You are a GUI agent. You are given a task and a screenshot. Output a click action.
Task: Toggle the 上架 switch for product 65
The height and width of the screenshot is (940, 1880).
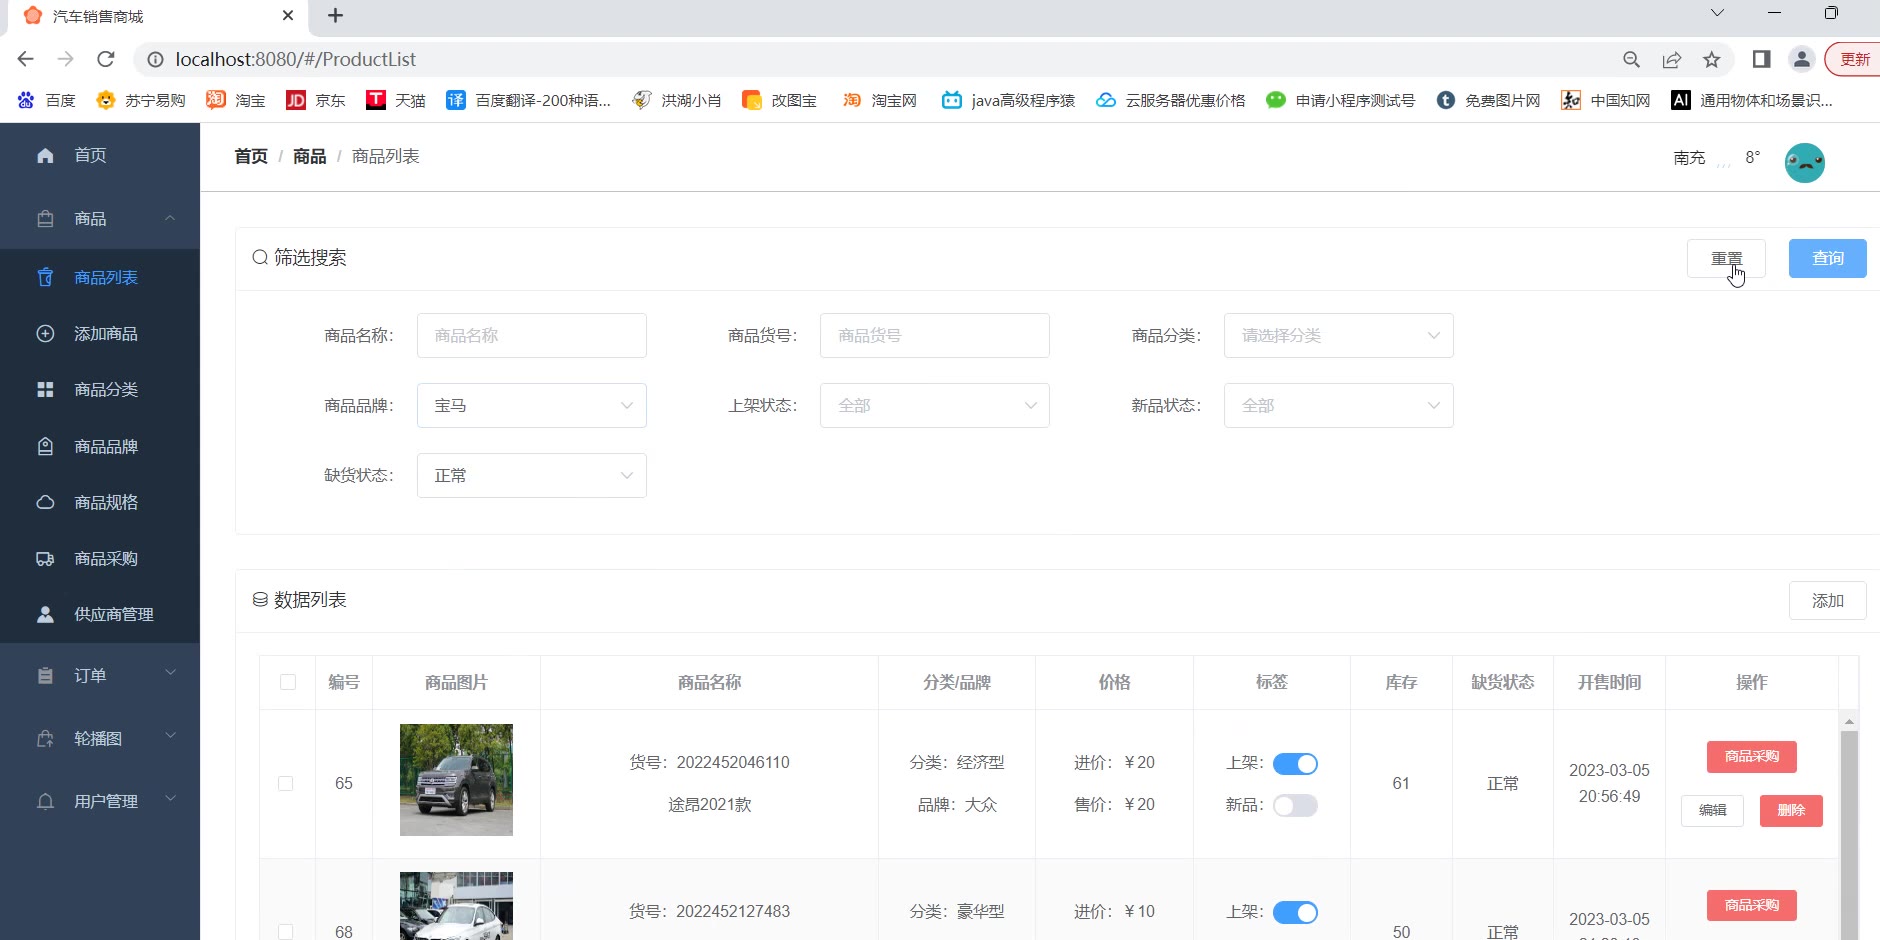(1295, 764)
